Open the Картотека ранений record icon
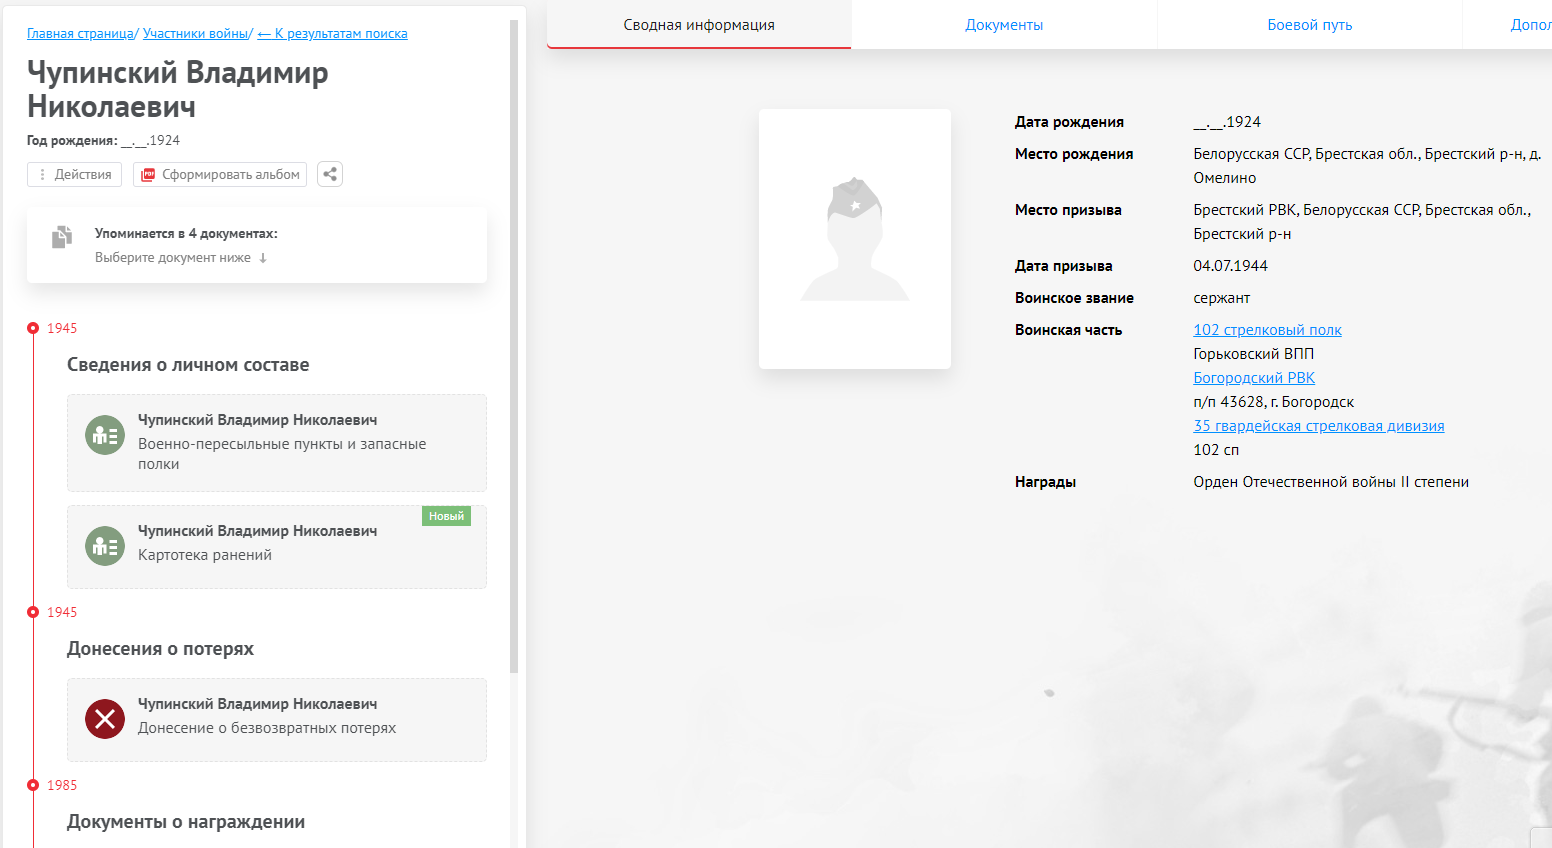 pos(105,546)
